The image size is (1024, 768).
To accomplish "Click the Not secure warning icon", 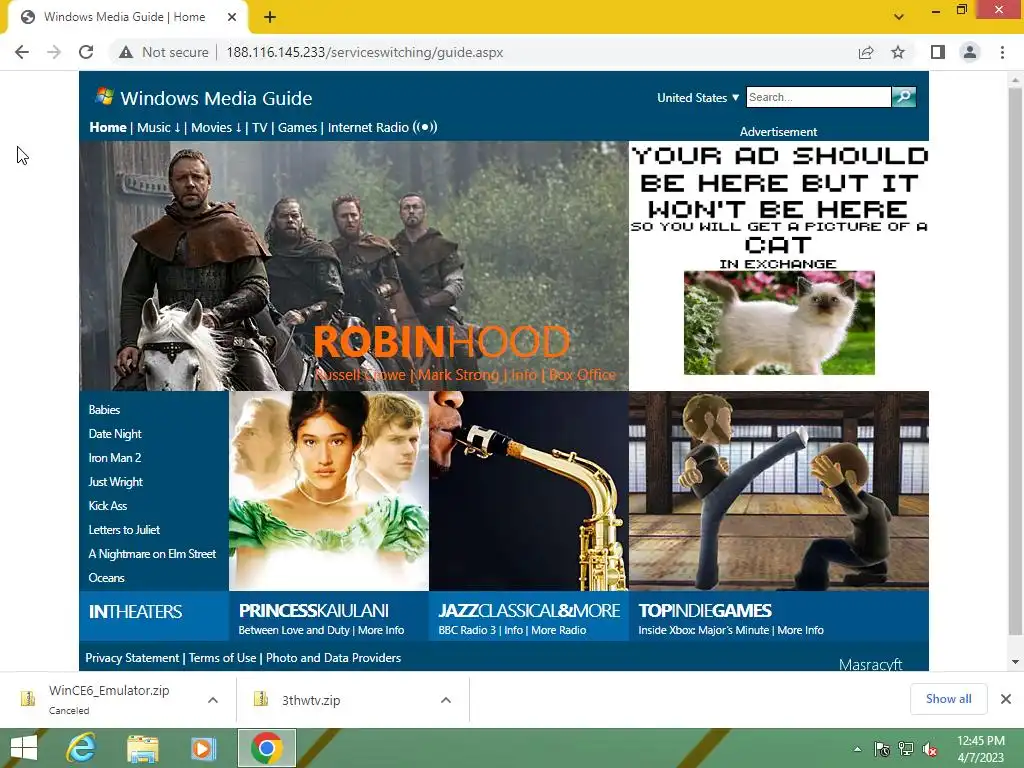I will pyautogui.click(x=126, y=52).
